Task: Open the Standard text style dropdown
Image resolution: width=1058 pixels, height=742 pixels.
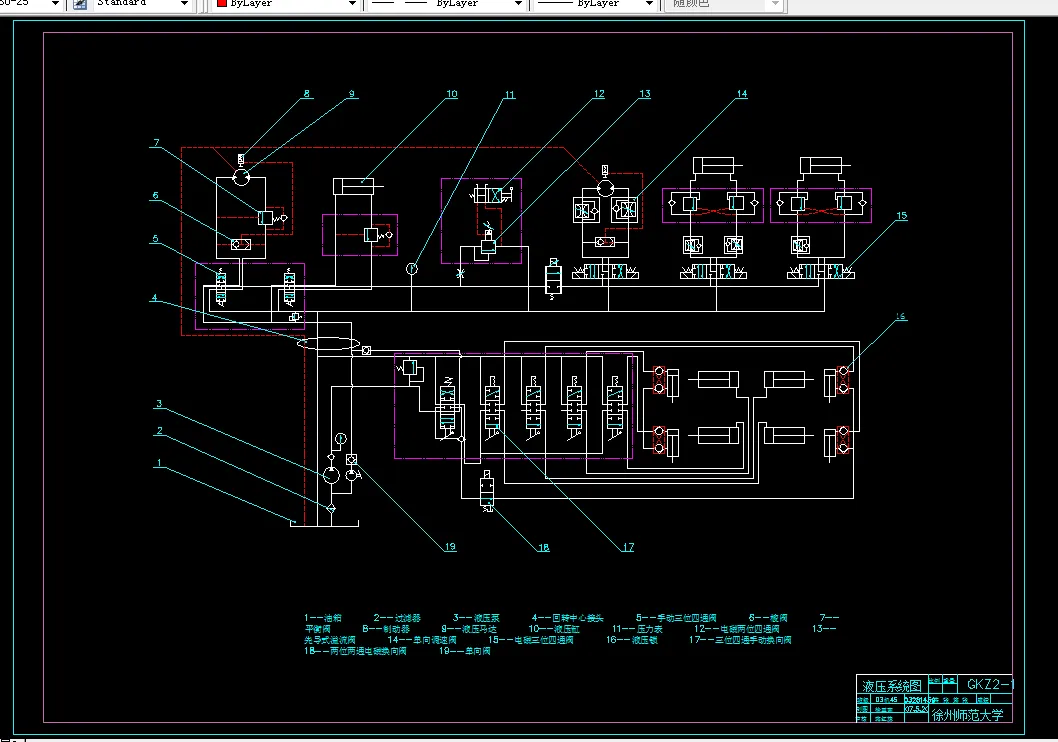Action: click(184, 3)
